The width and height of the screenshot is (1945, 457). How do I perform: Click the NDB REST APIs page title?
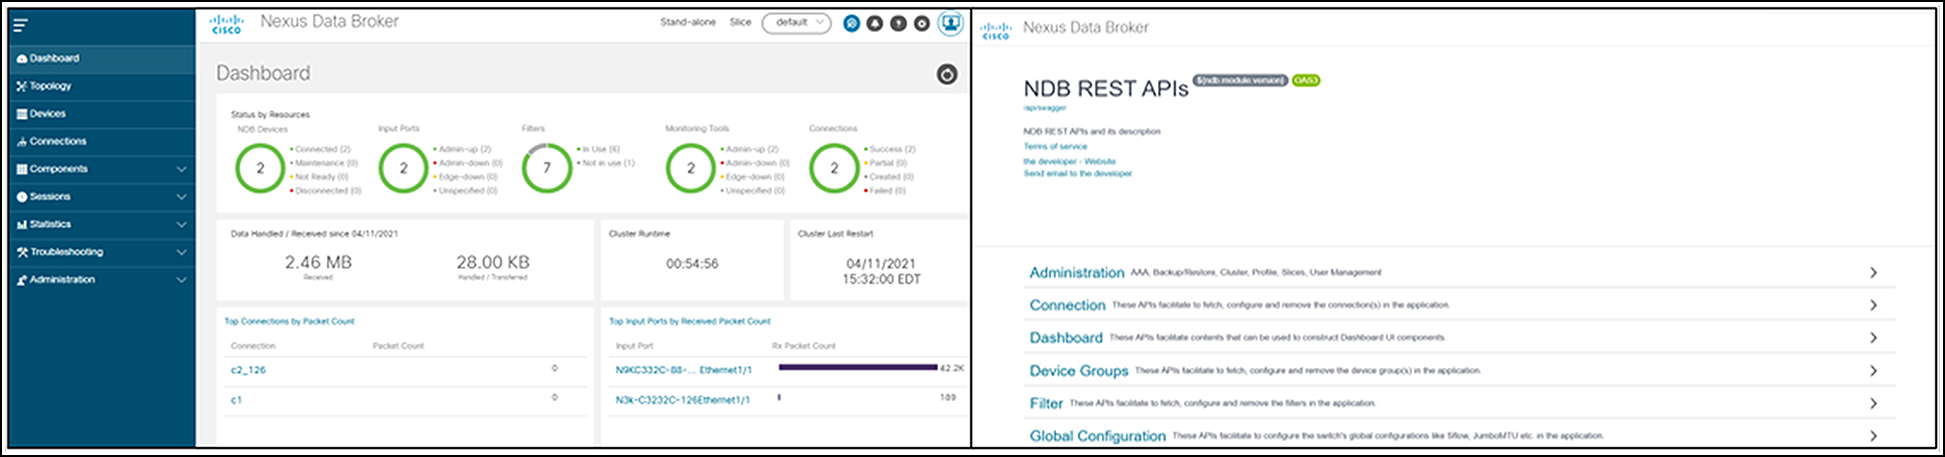pos(1106,89)
